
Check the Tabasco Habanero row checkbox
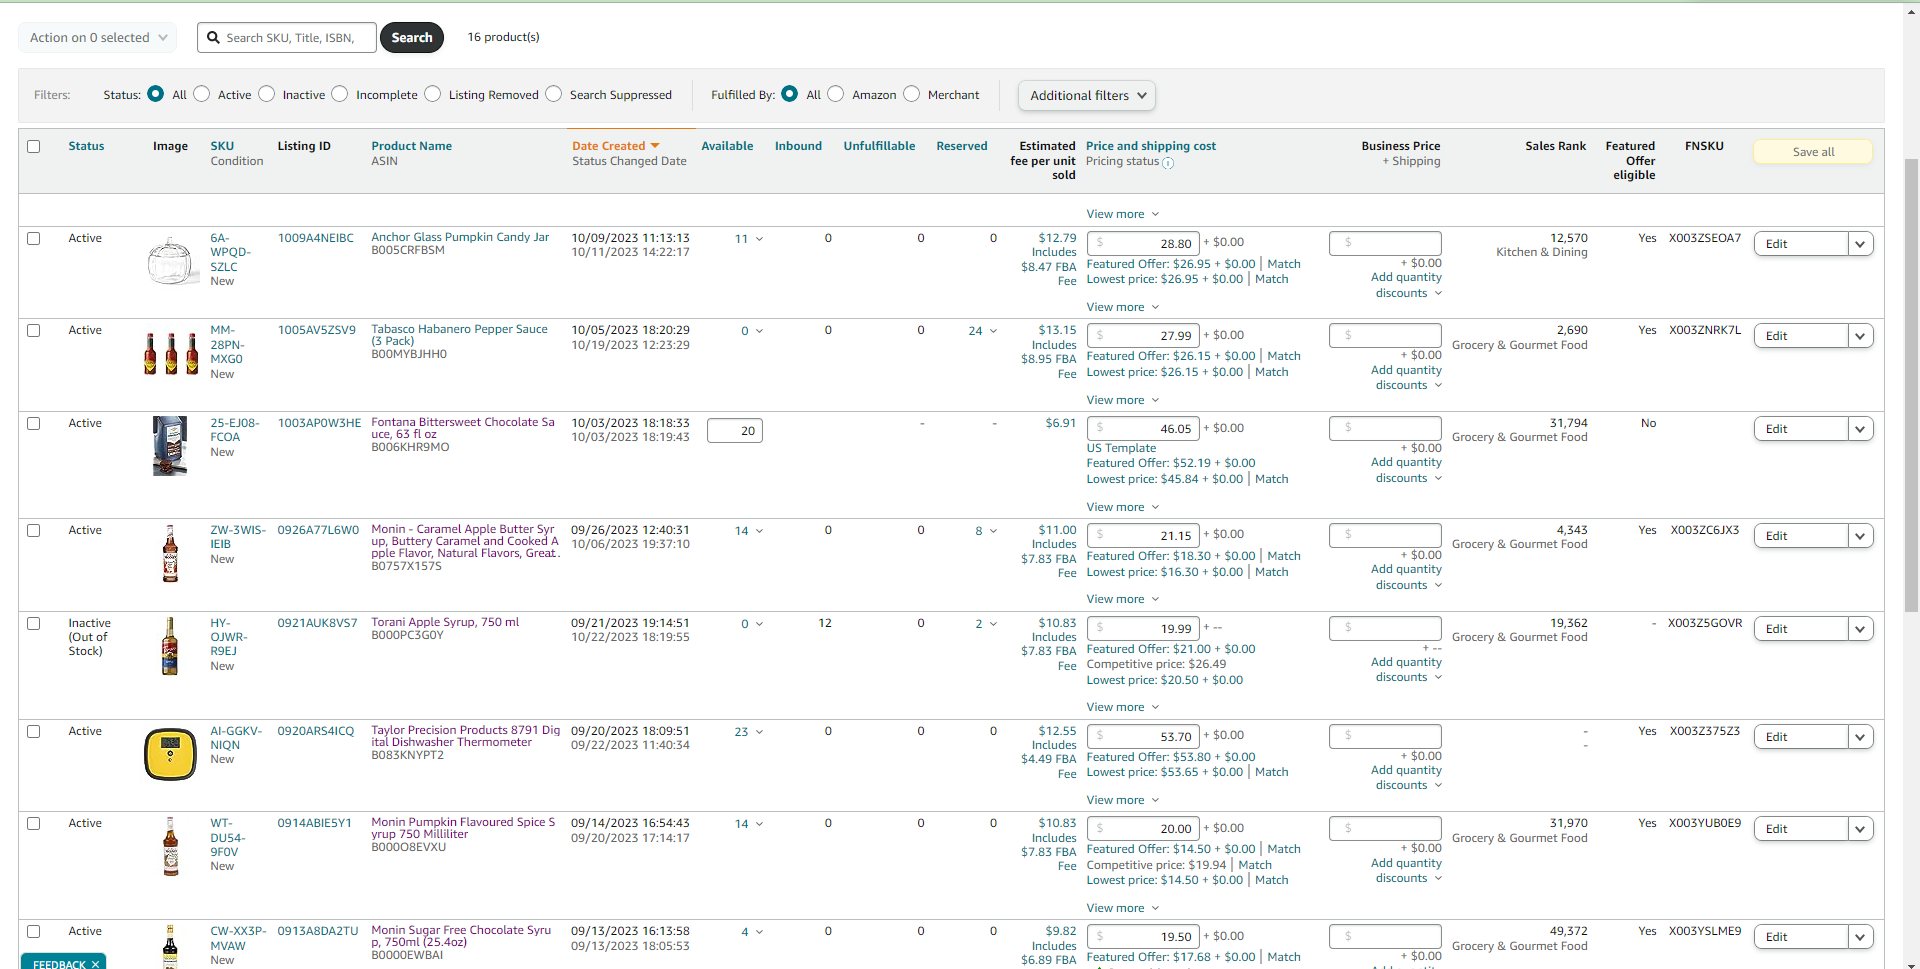coord(34,330)
